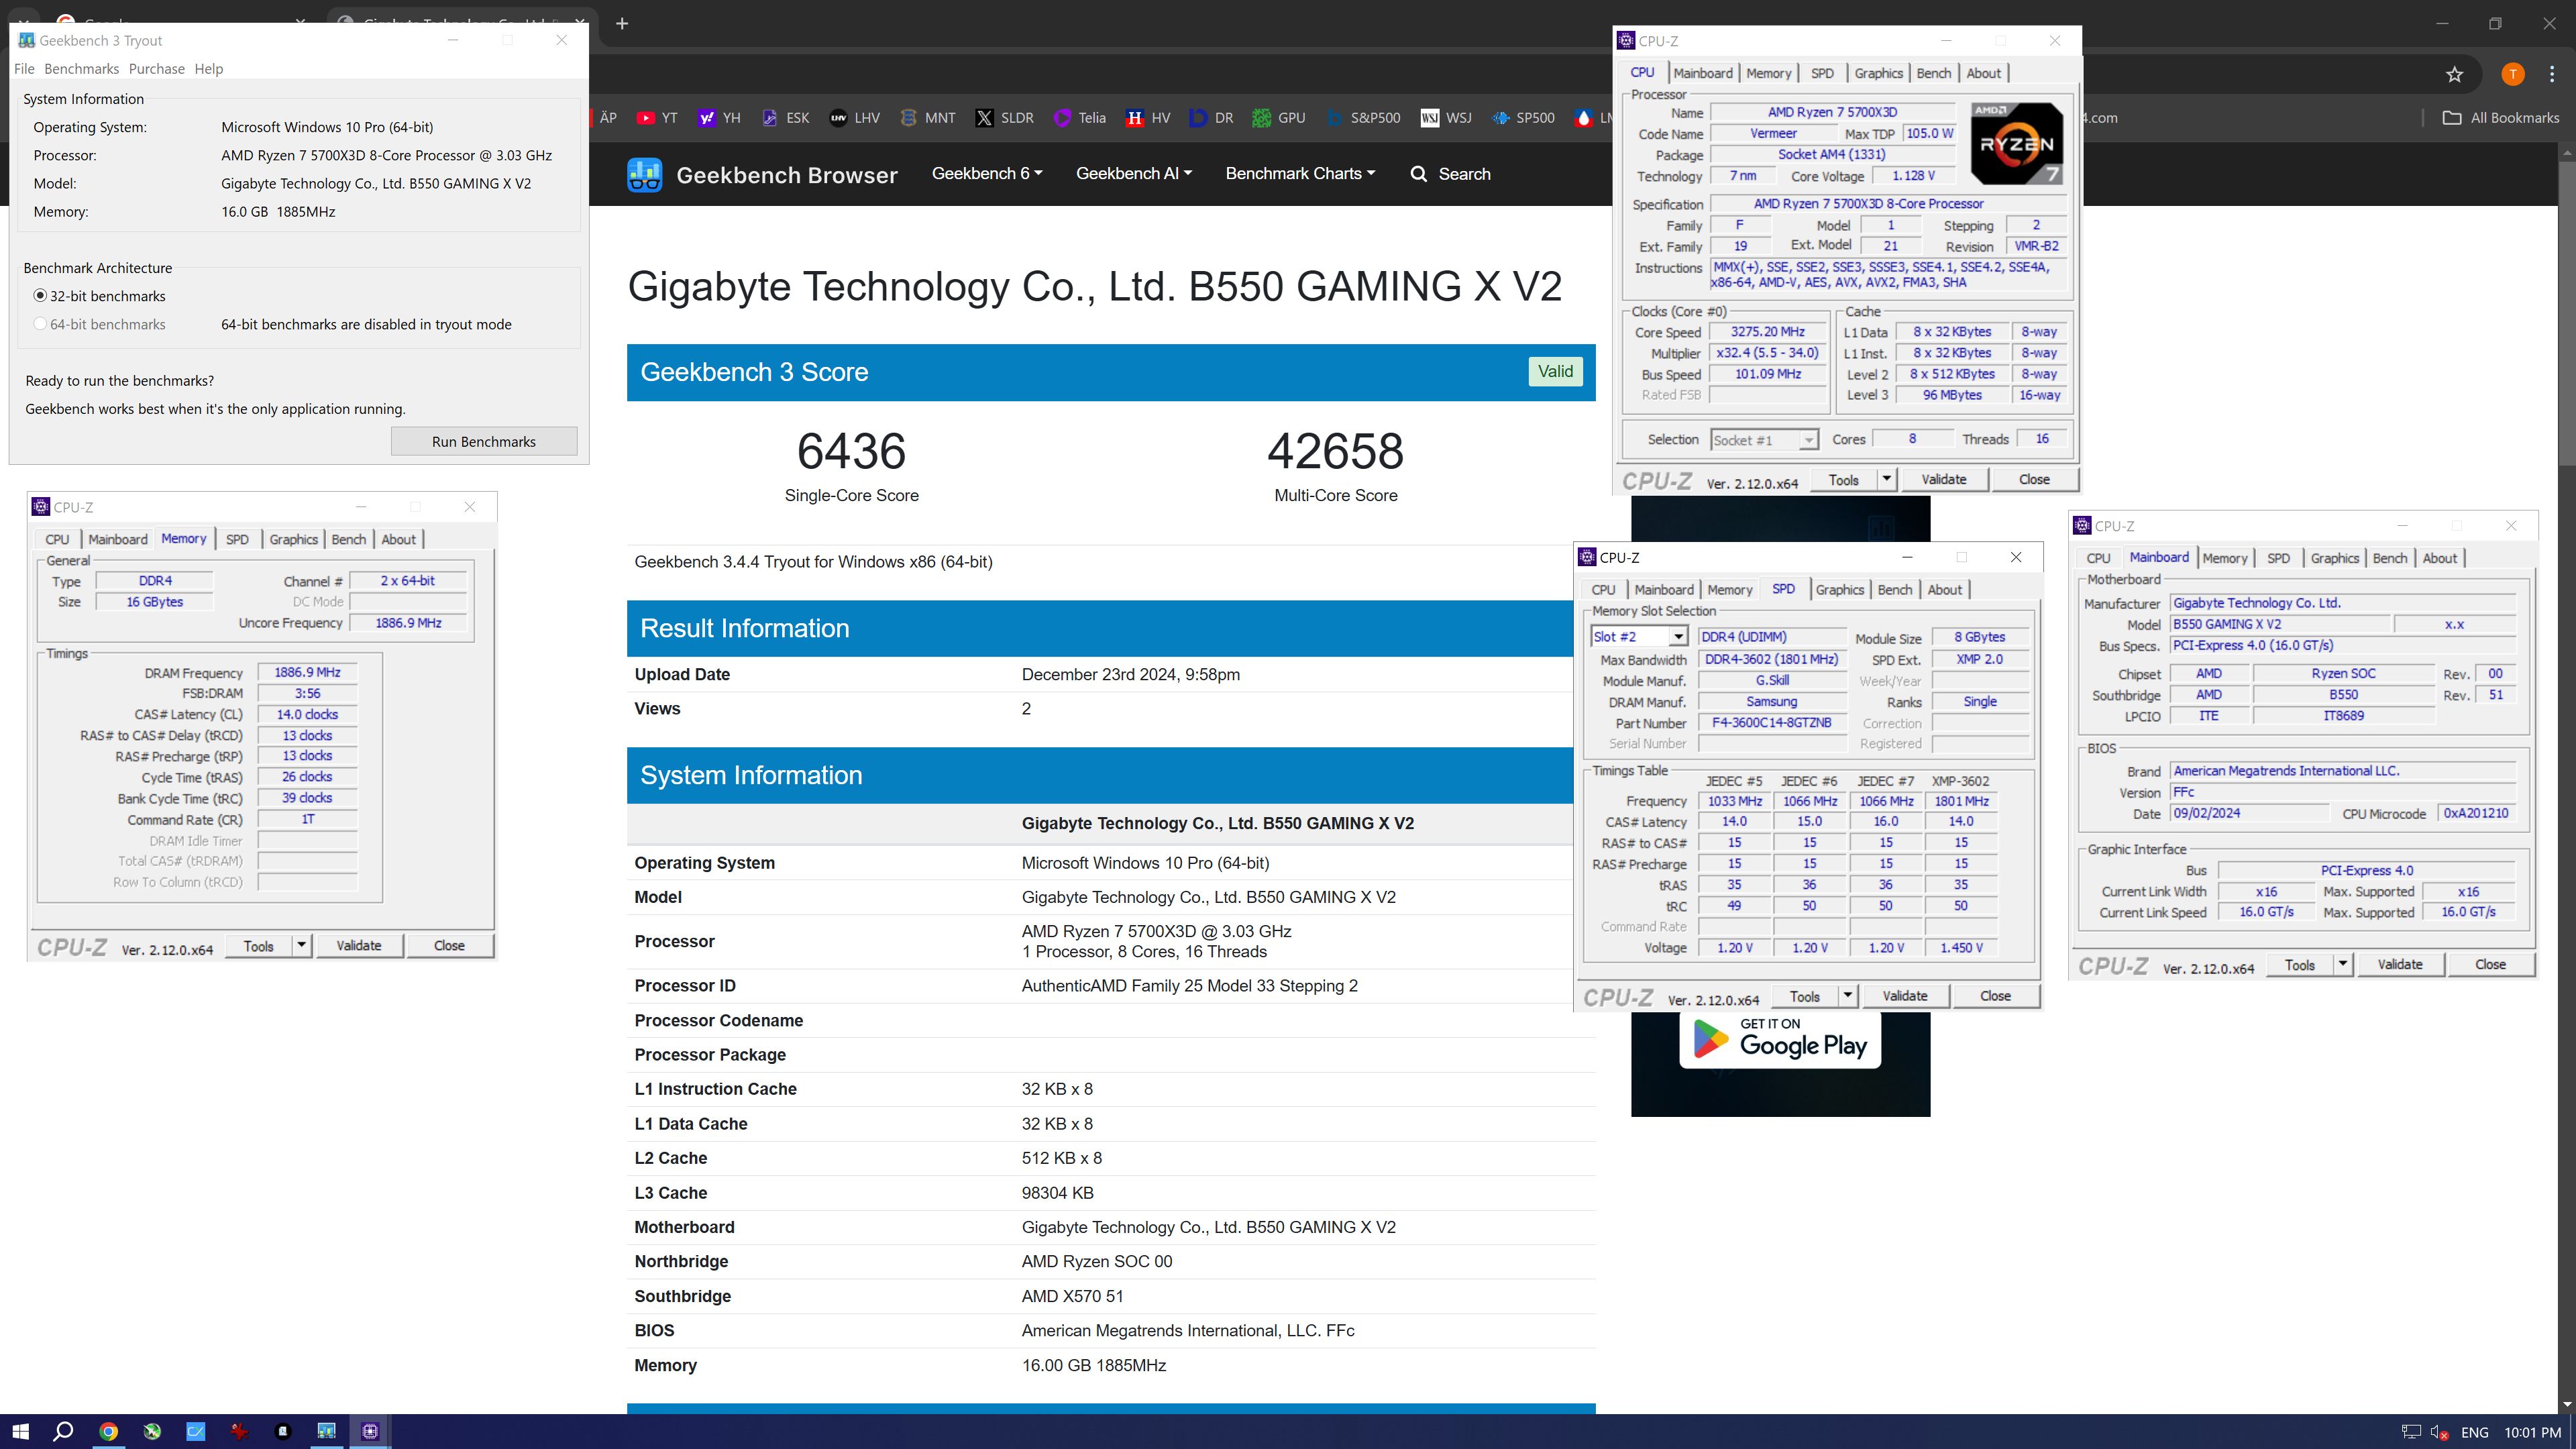The height and width of the screenshot is (1449, 2576).
Task: Click Search in Geekbench Browser navbar
Action: pos(1450,174)
